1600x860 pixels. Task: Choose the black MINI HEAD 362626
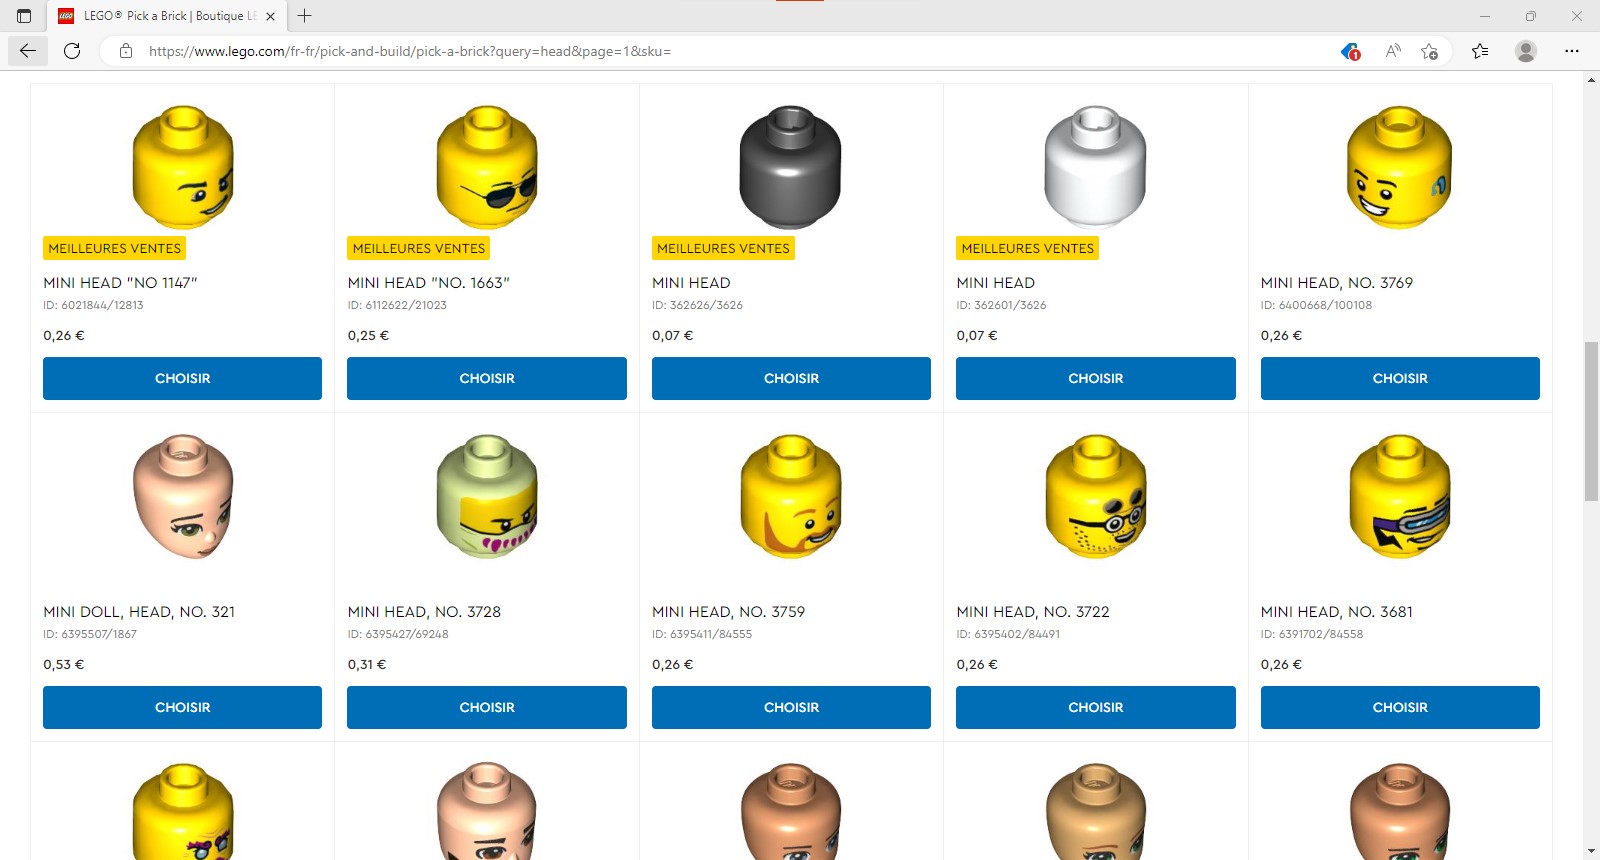pyautogui.click(x=791, y=378)
